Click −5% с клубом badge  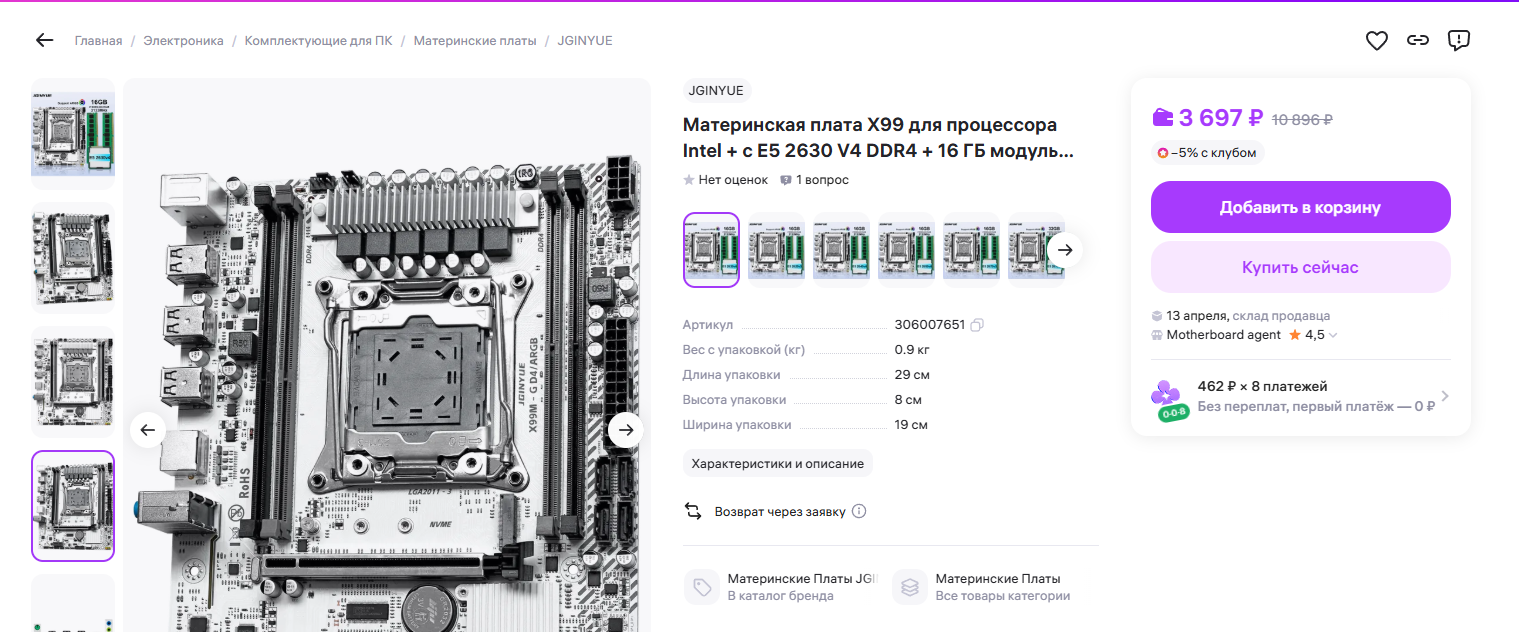[1208, 153]
